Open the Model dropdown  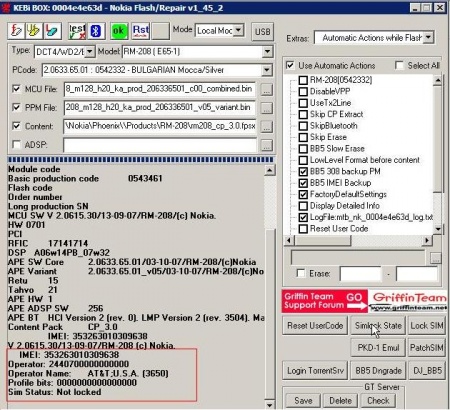pyautogui.click(x=267, y=52)
